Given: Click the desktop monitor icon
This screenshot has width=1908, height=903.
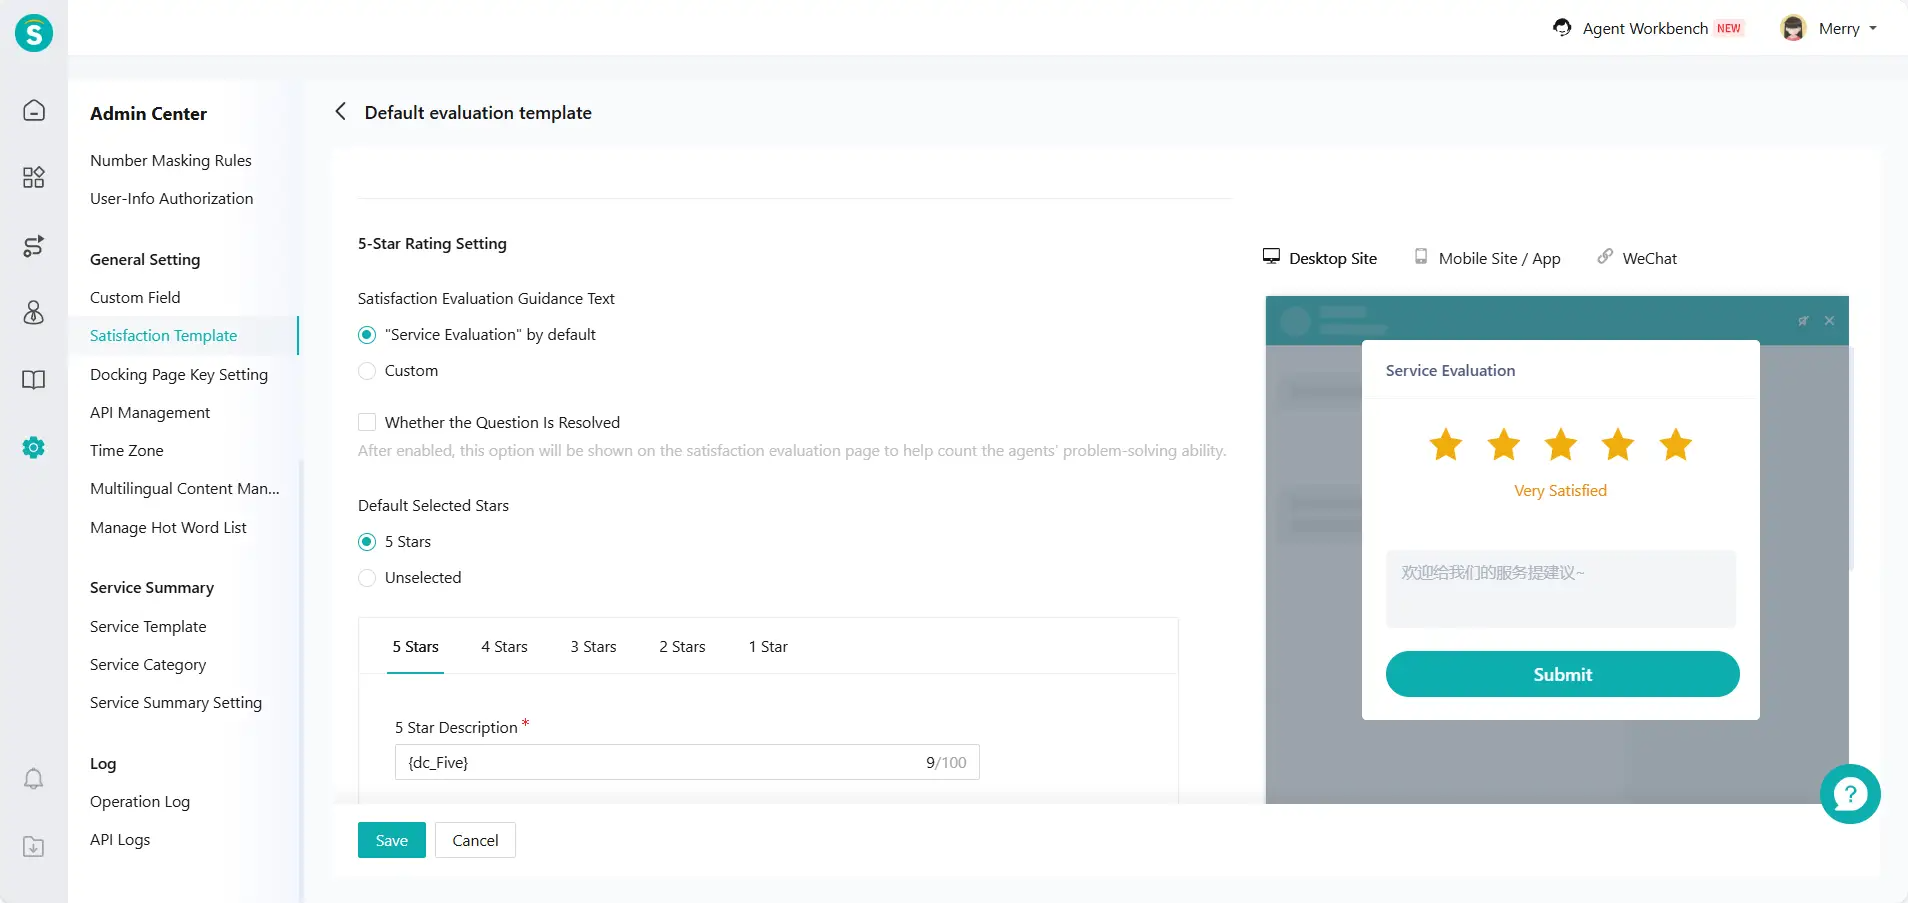Looking at the screenshot, I should [x=1271, y=257].
